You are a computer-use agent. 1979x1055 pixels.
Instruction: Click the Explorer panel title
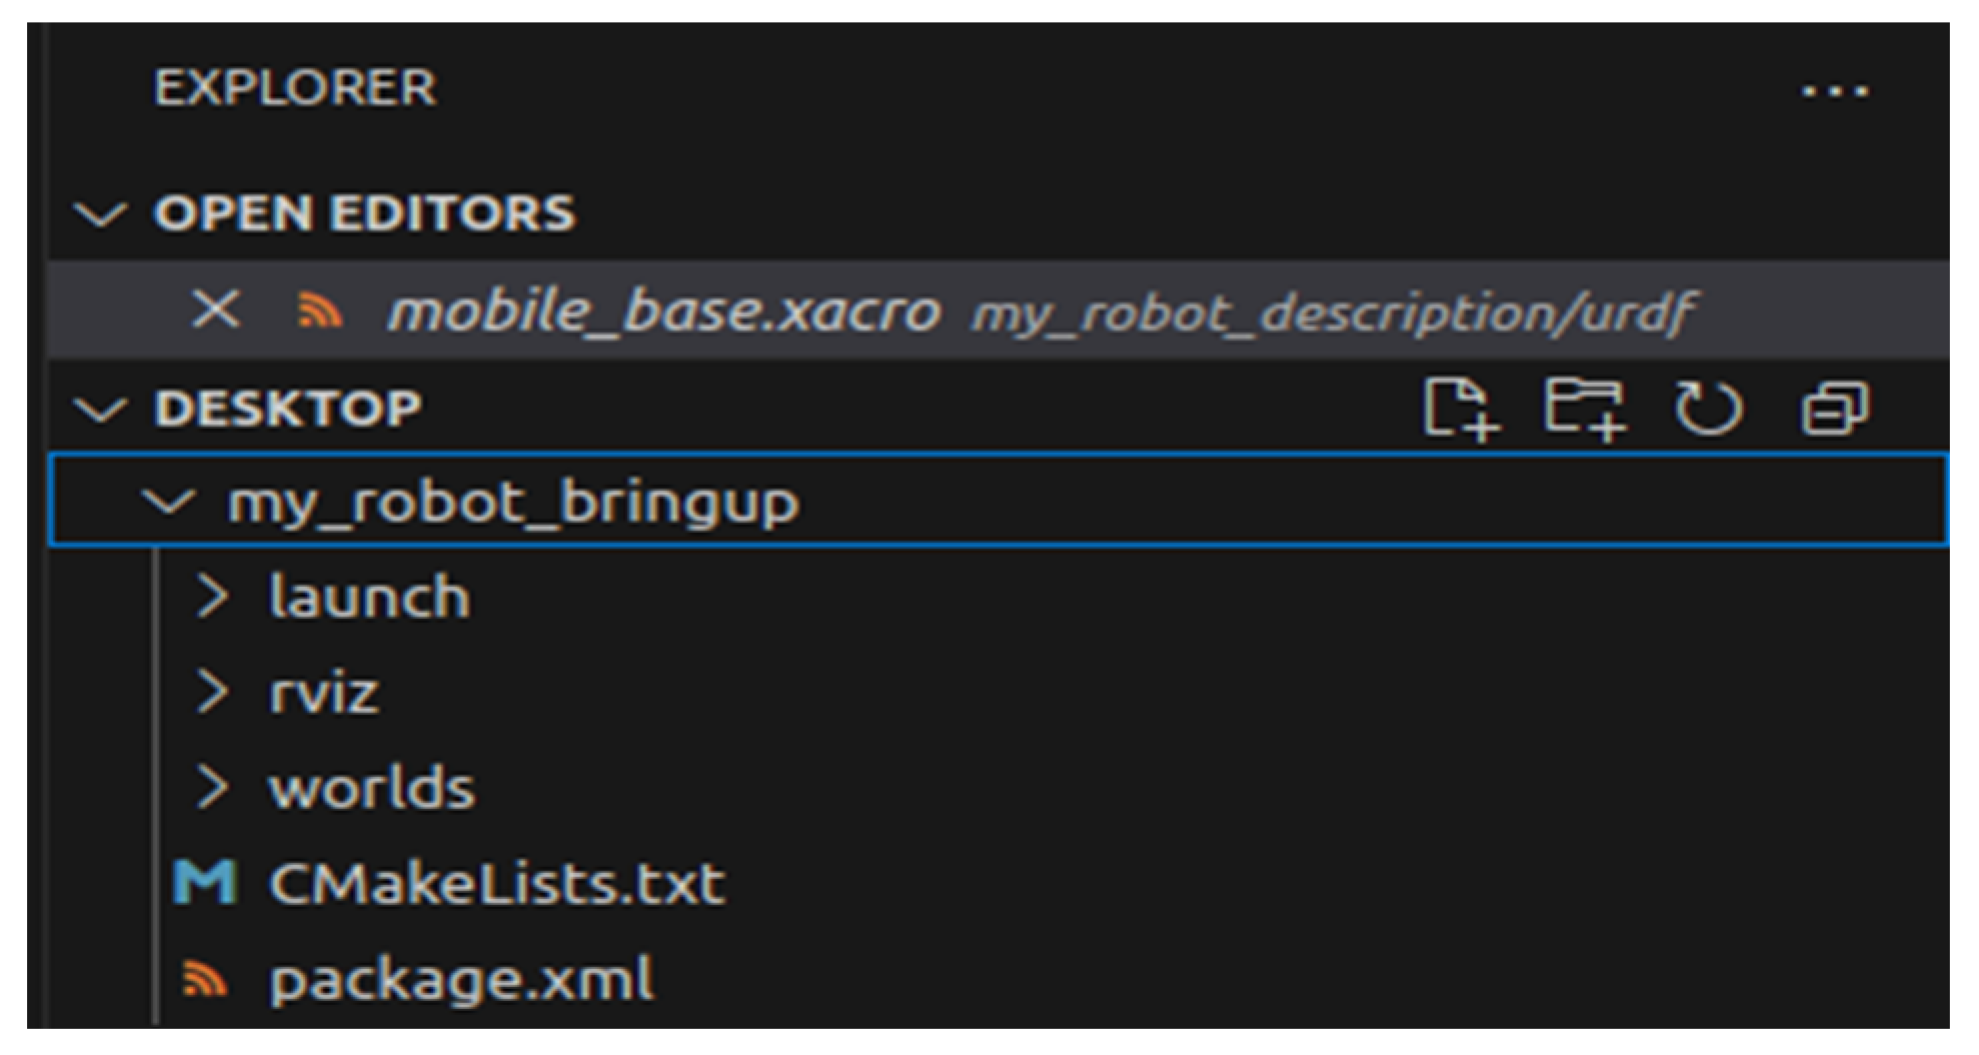(295, 88)
